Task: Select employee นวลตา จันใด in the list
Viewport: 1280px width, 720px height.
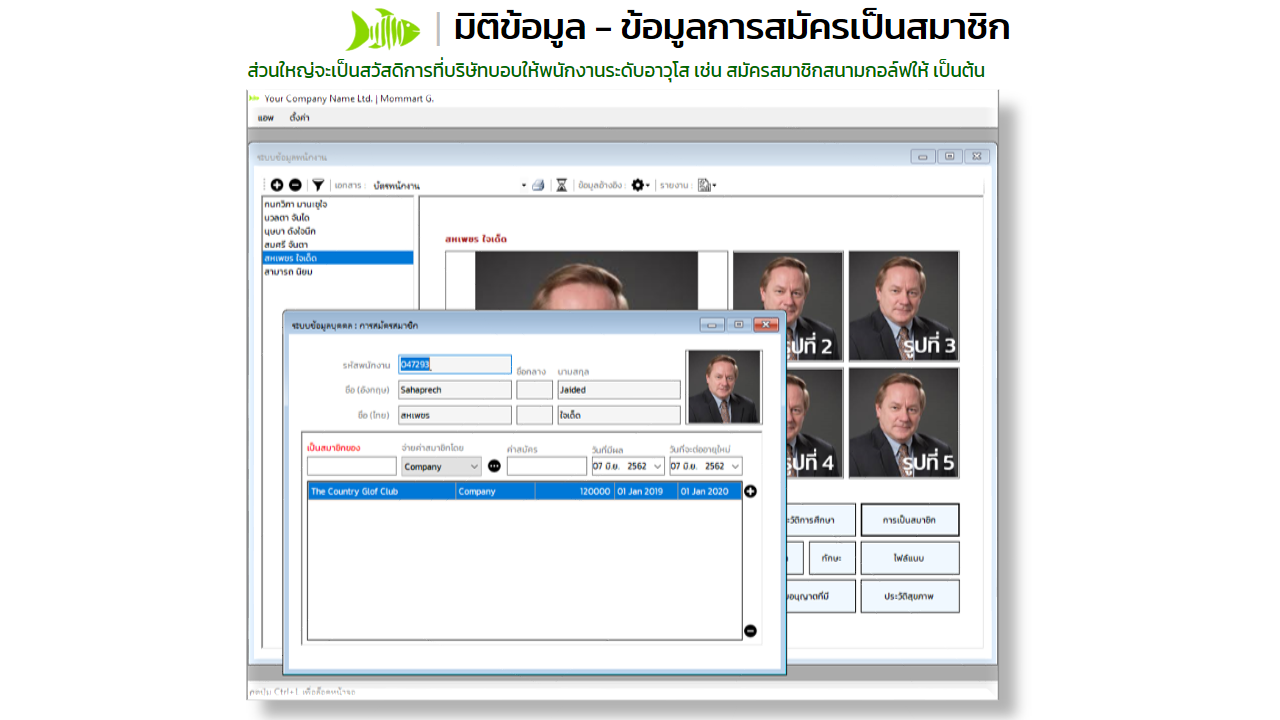Action: pos(338,217)
